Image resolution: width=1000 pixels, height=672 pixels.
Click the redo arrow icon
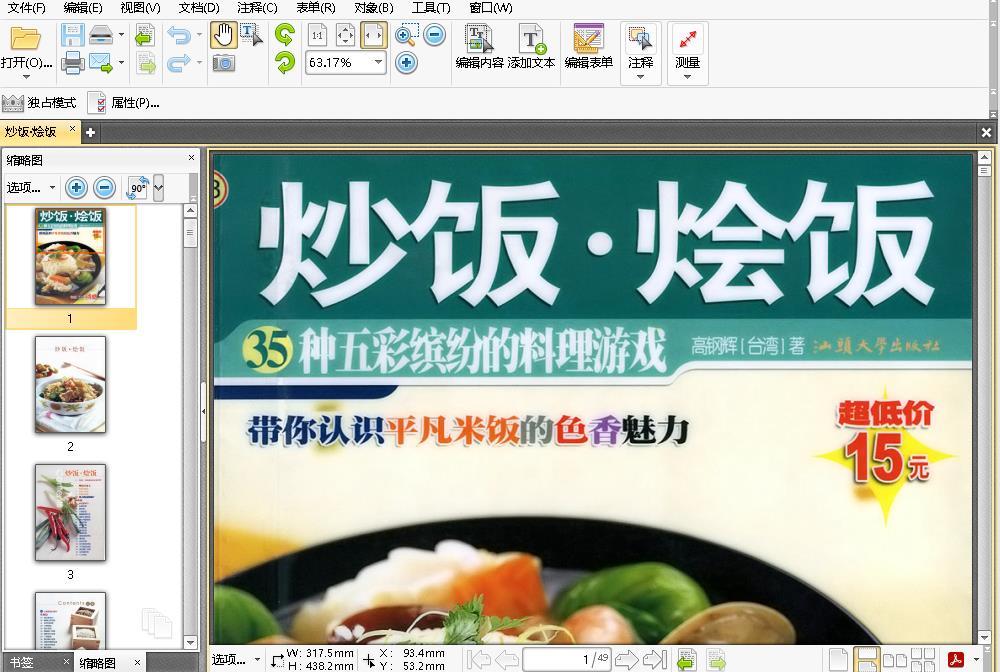pos(178,62)
